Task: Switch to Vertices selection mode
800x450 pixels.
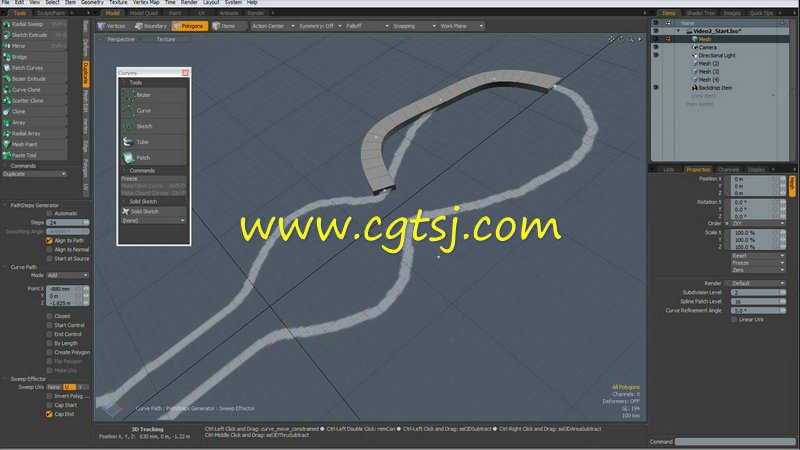Action: click(111, 26)
